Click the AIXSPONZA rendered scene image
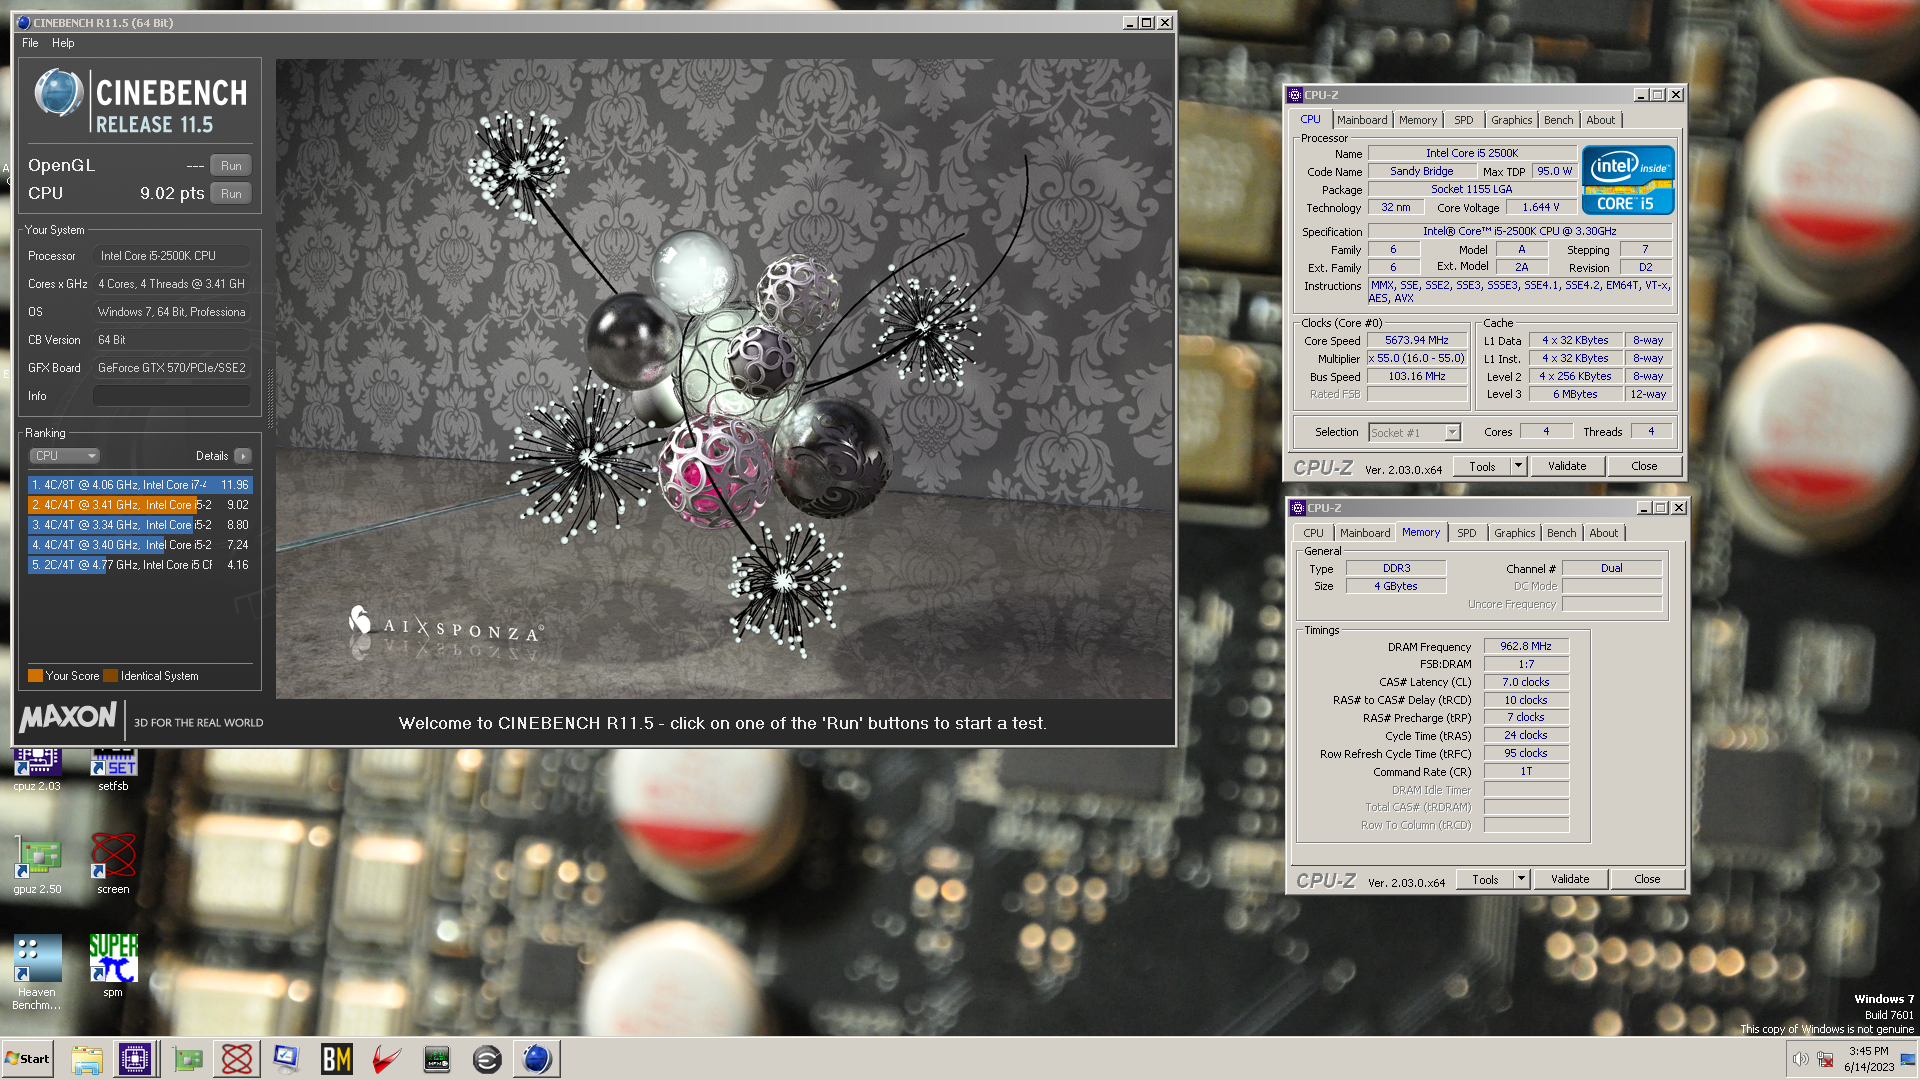This screenshot has width=1920, height=1080. coord(724,379)
